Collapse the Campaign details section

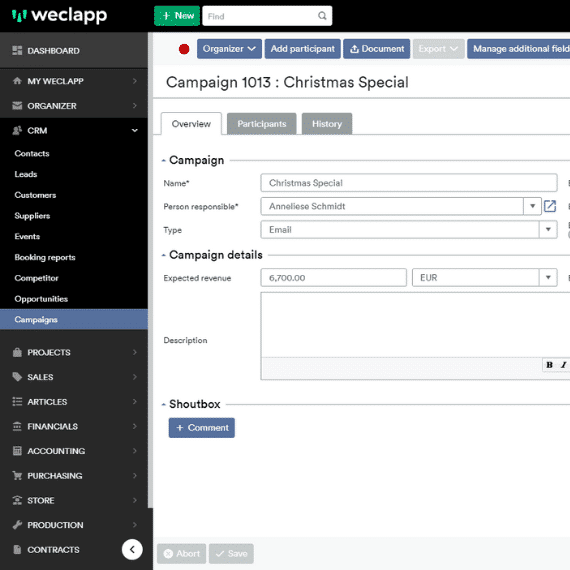coord(164,255)
